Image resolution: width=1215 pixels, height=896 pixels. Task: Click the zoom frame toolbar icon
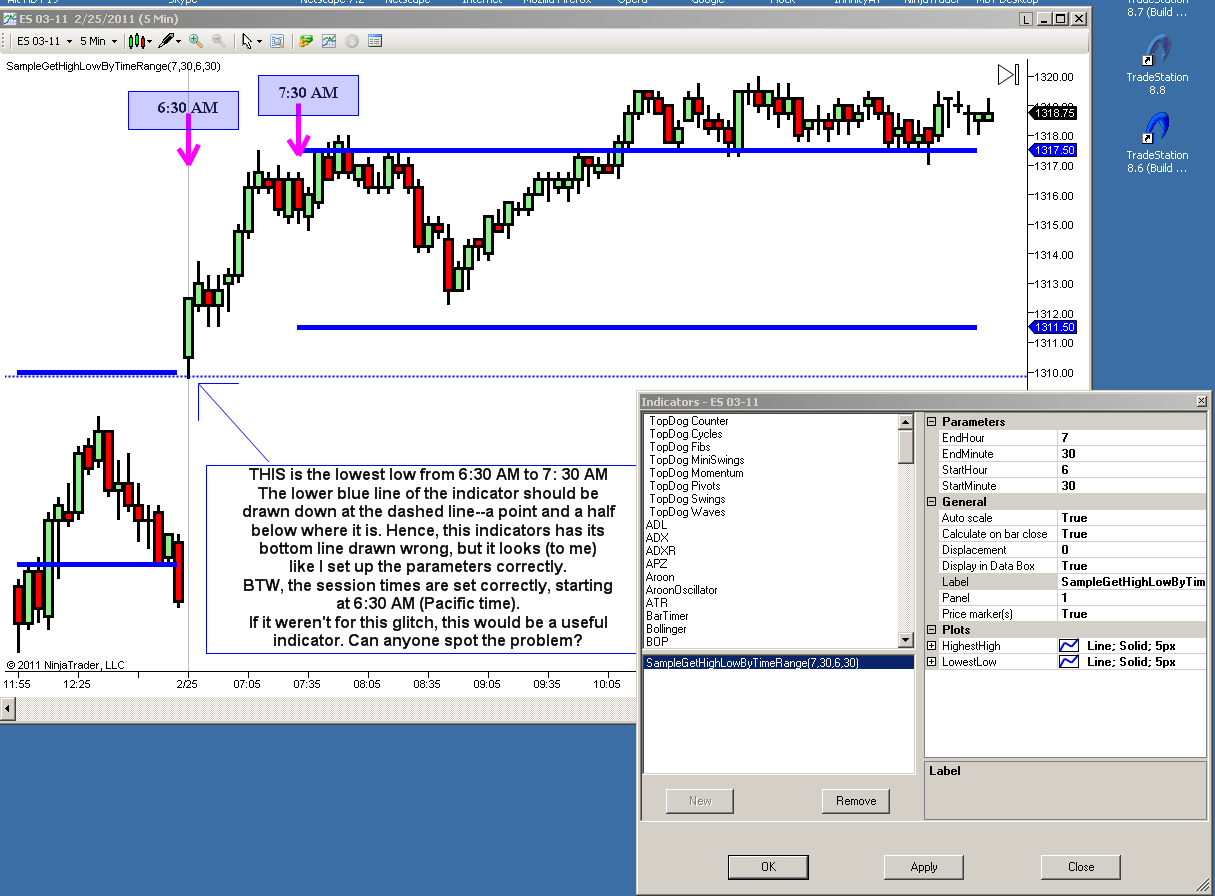click(x=277, y=41)
